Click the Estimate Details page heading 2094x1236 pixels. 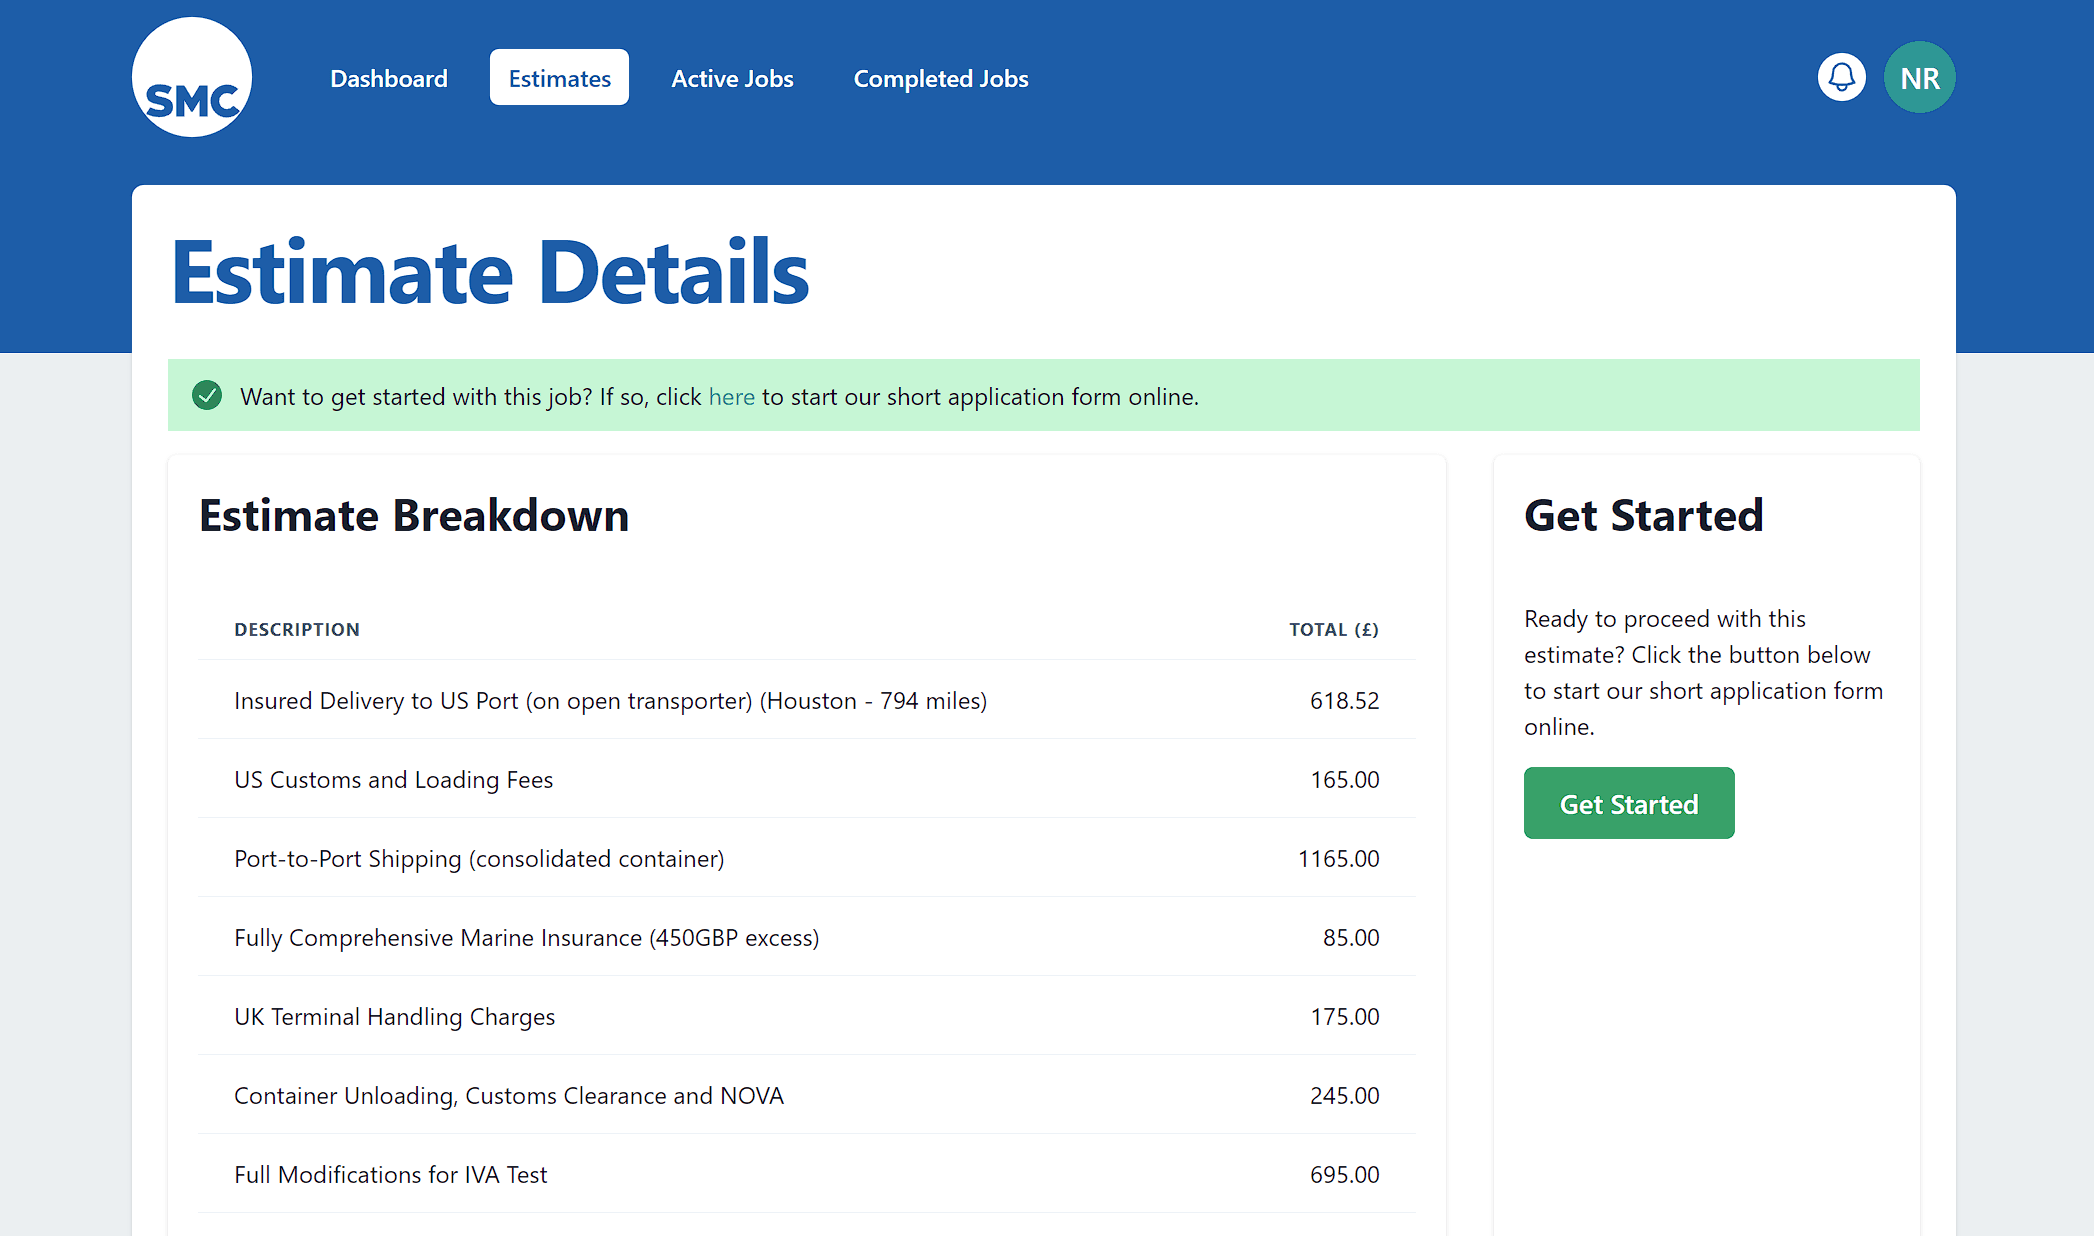pos(490,273)
